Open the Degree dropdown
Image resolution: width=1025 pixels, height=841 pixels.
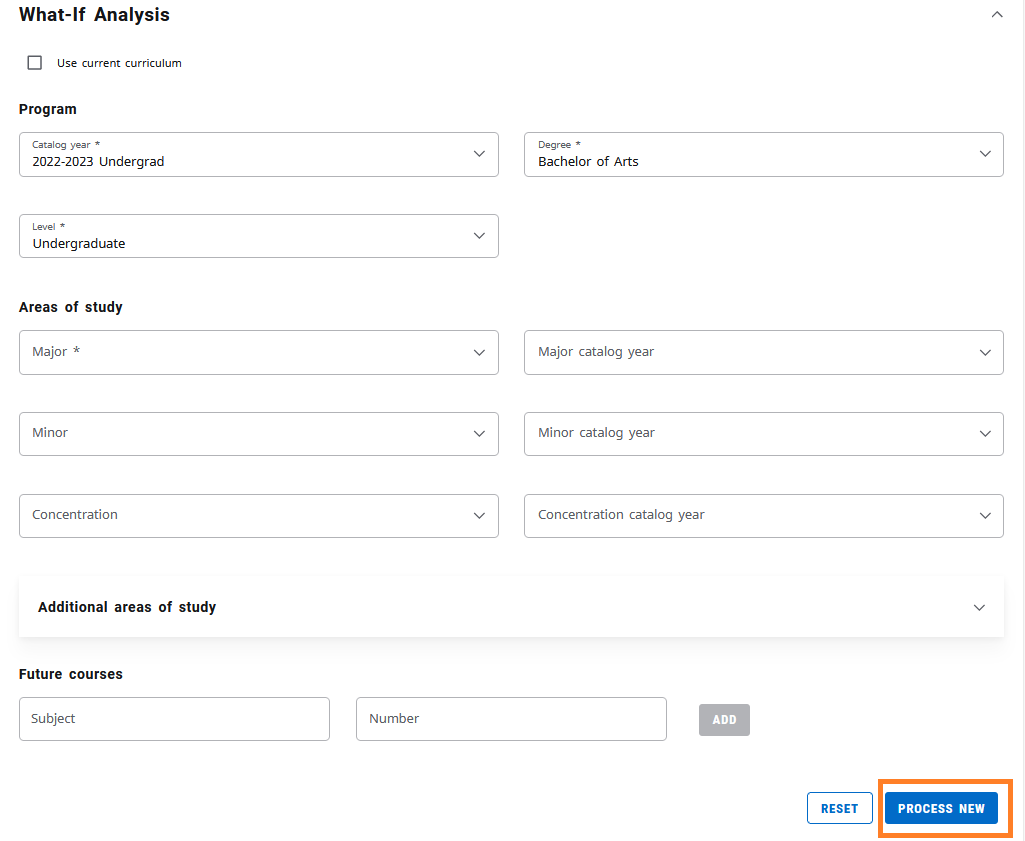(x=764, y=154)
